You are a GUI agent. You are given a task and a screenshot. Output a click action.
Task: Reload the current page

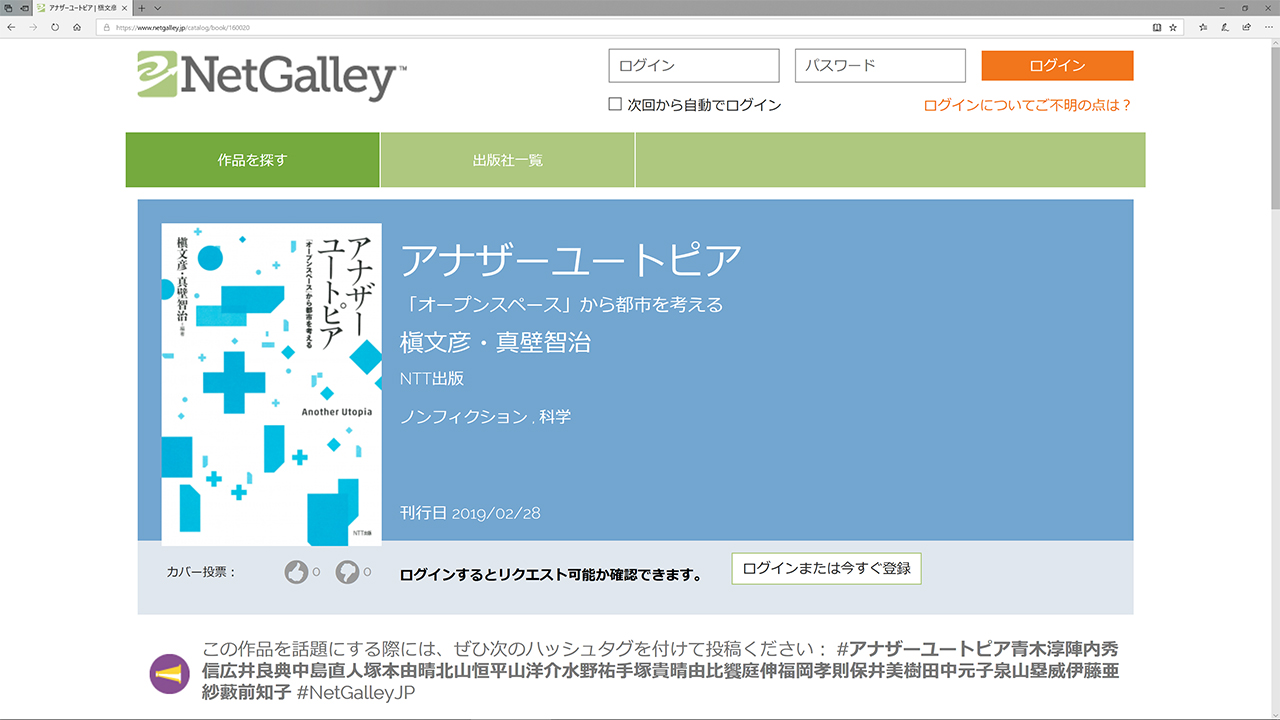[54, 27]
